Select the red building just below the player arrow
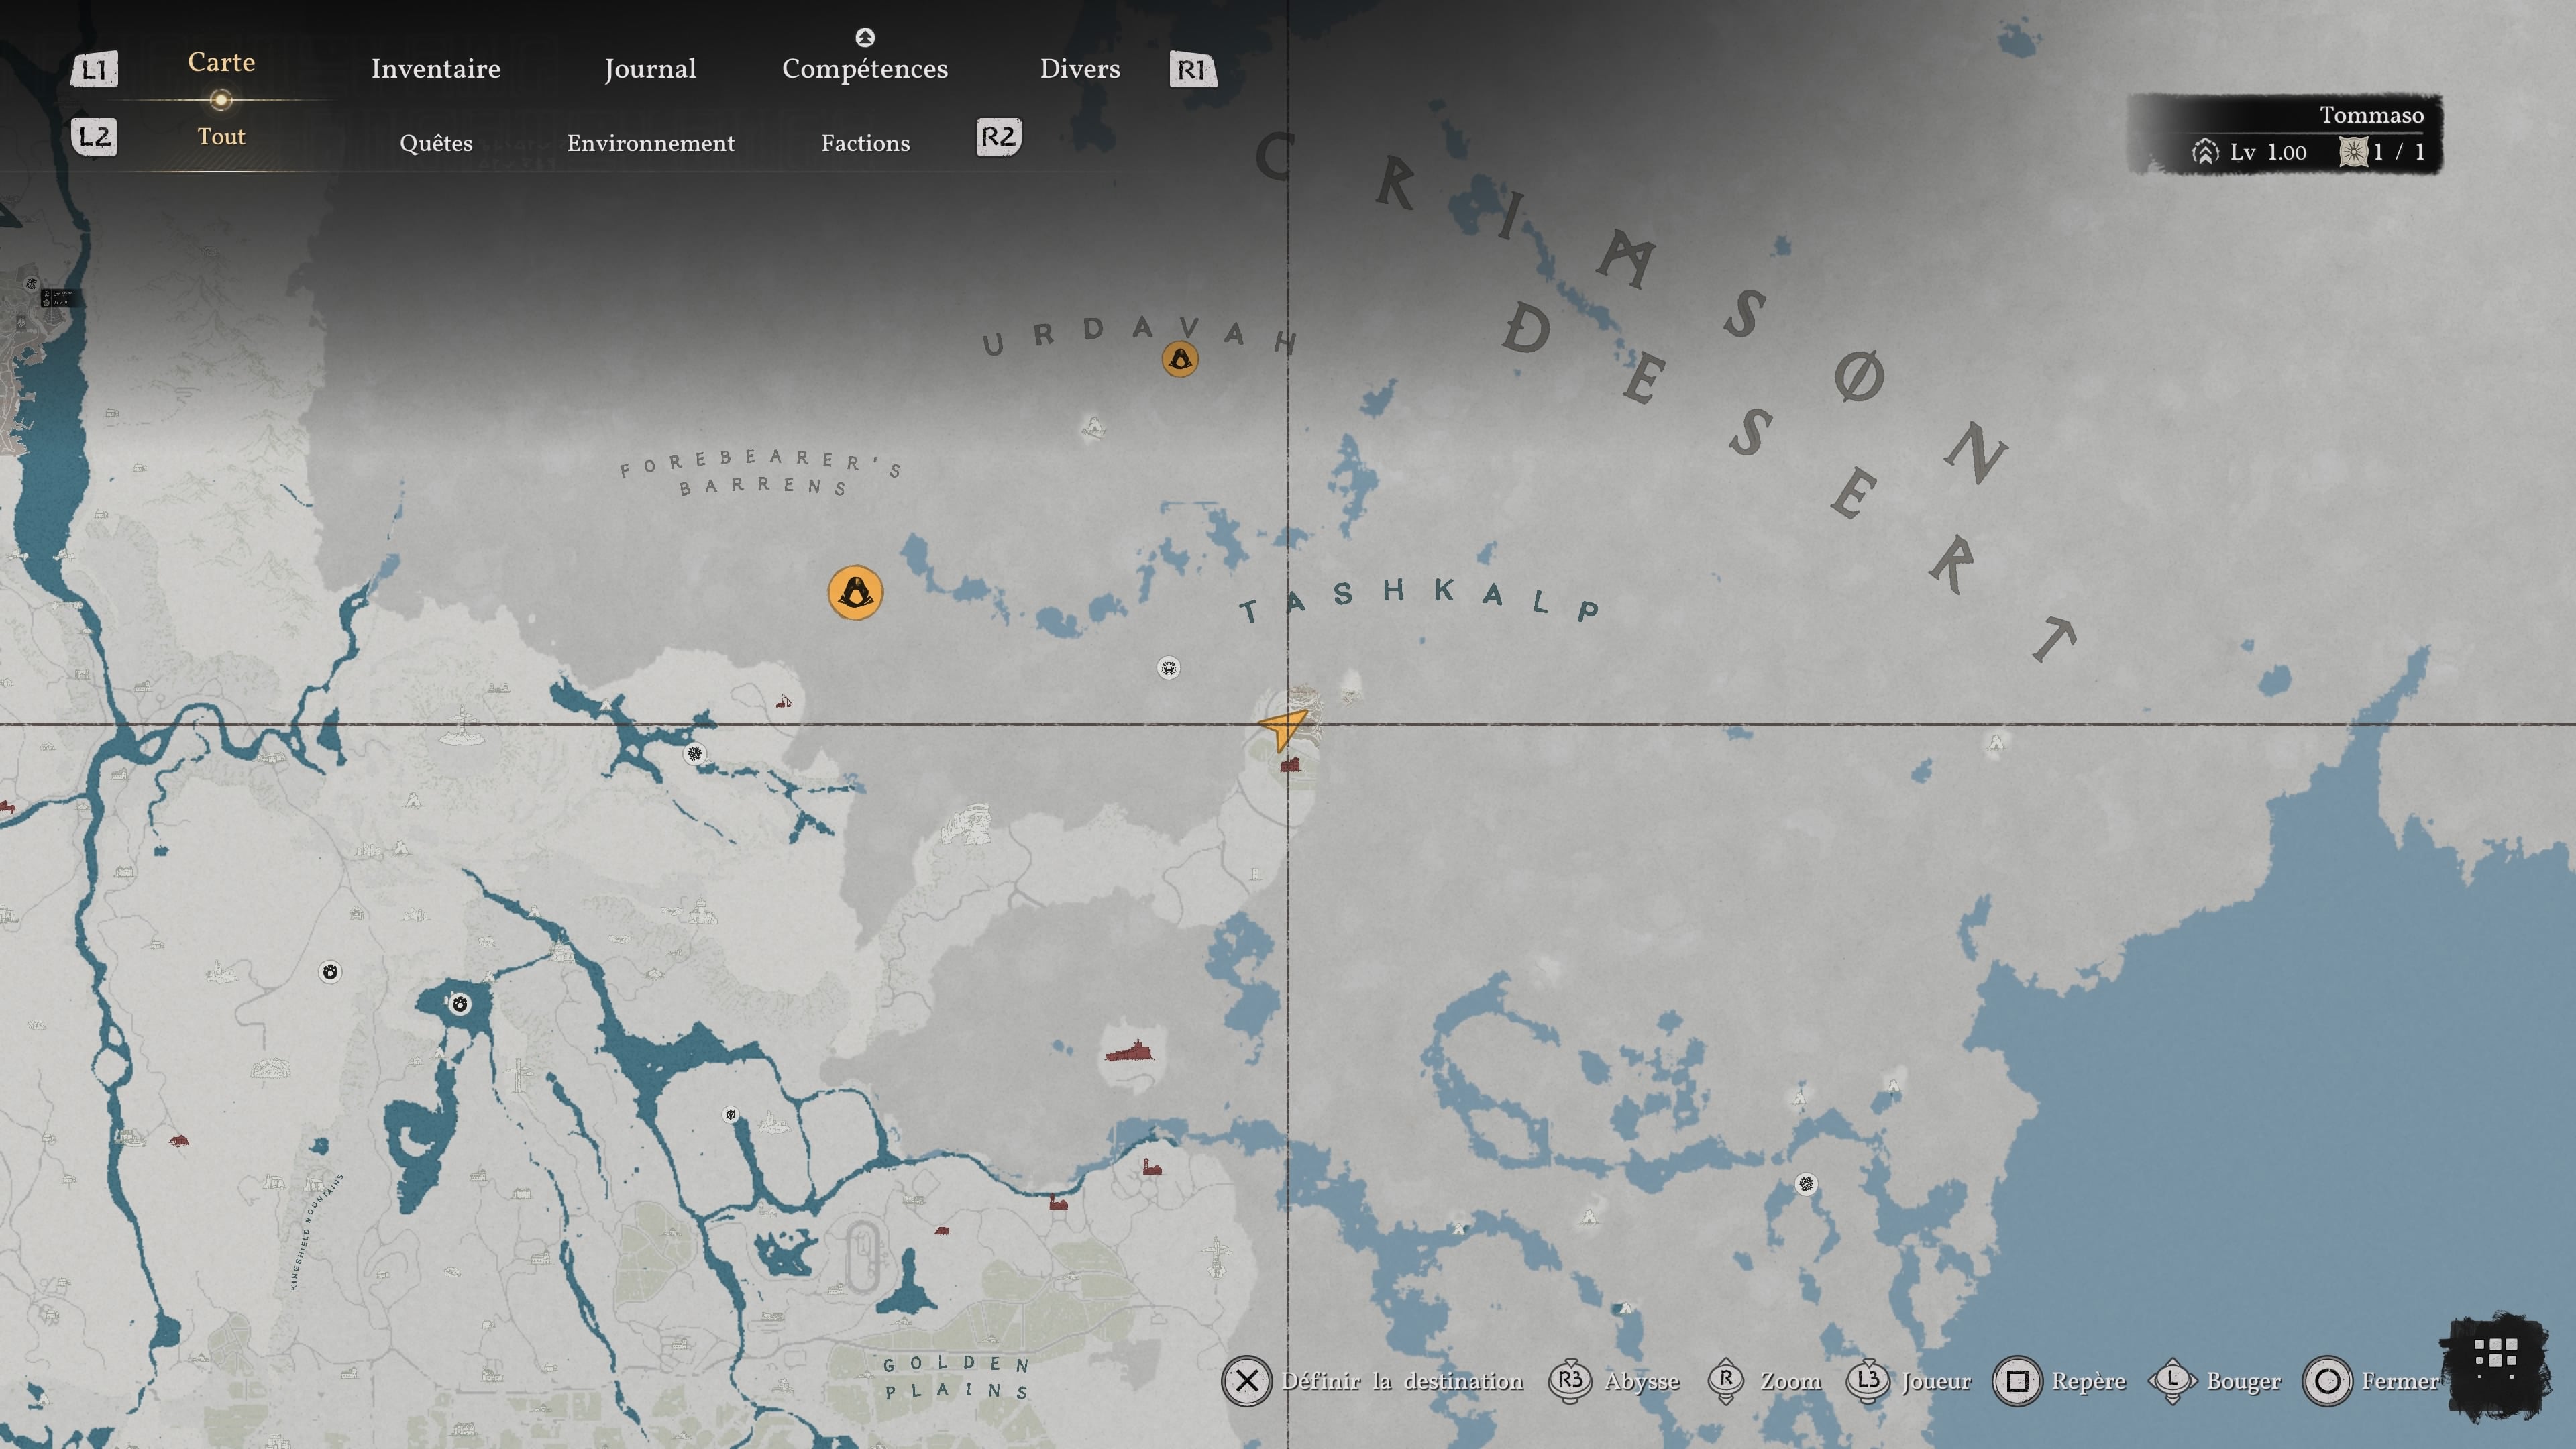The width and height of the screenshot is (2576, 1449). [1290, 765]
